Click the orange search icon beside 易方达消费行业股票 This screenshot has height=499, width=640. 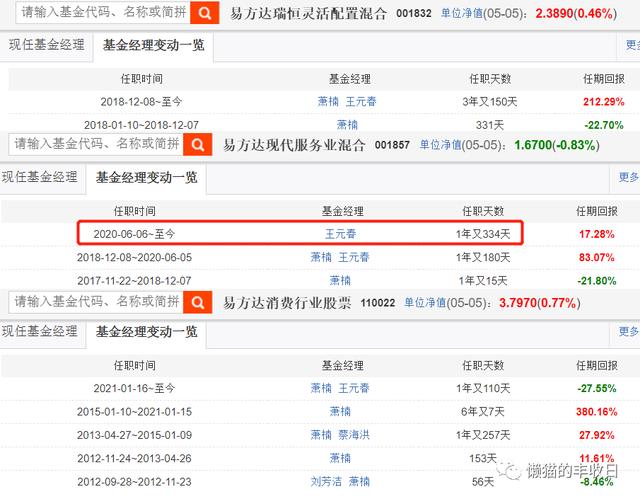tap(198, 302)
